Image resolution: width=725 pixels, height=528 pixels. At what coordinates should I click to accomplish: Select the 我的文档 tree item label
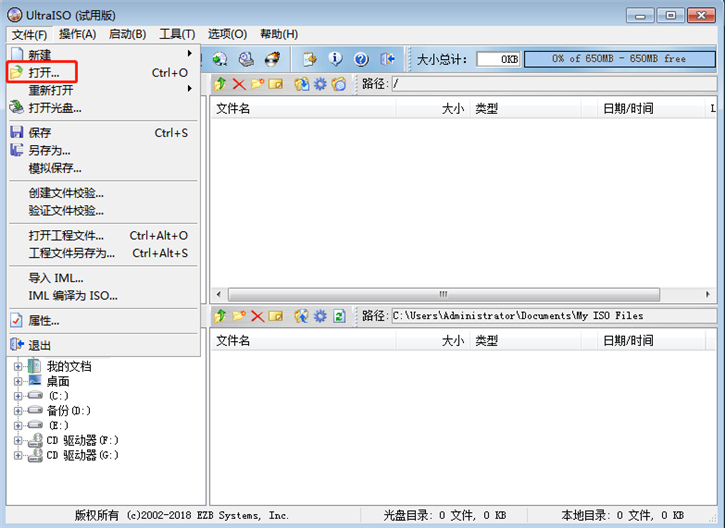click(69, 367)
